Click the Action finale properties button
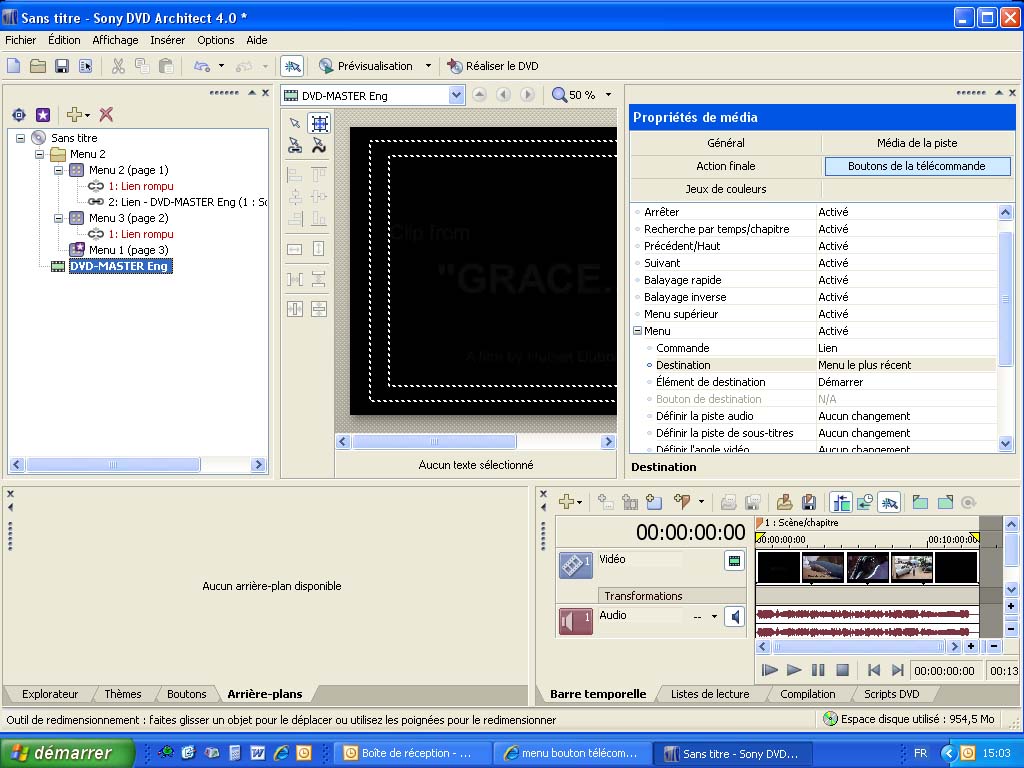The height and width of the screenshot is (768, 1024). 726,166
